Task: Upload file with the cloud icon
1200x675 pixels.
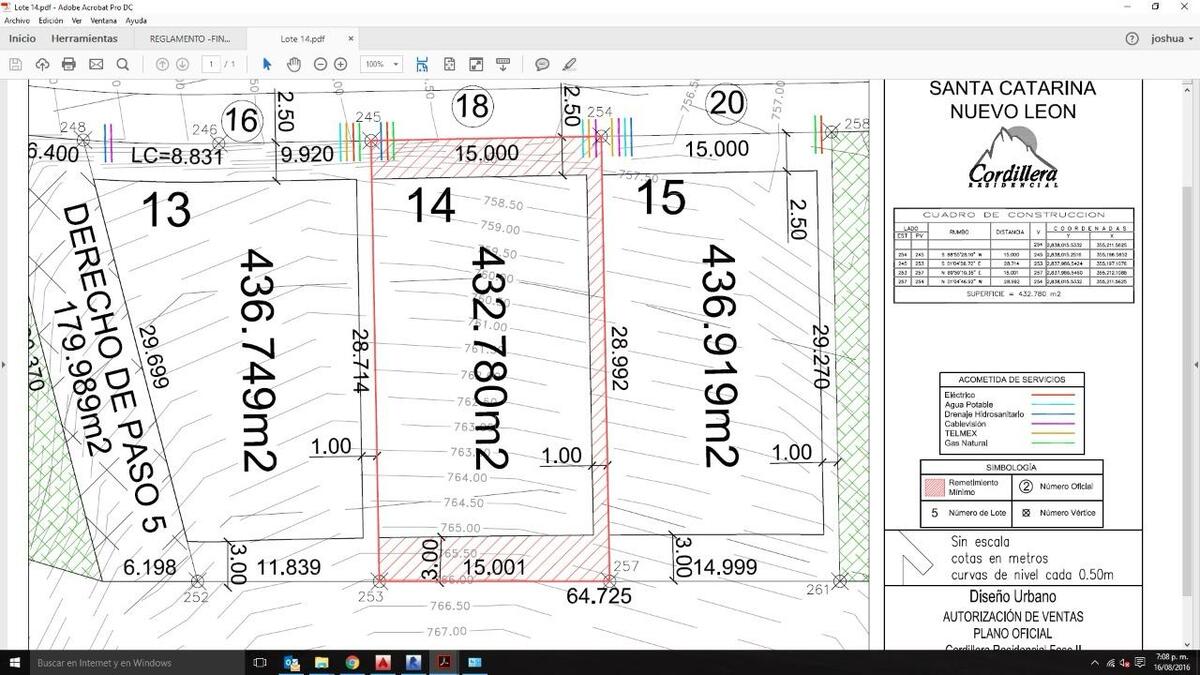Action: point(42,64)
